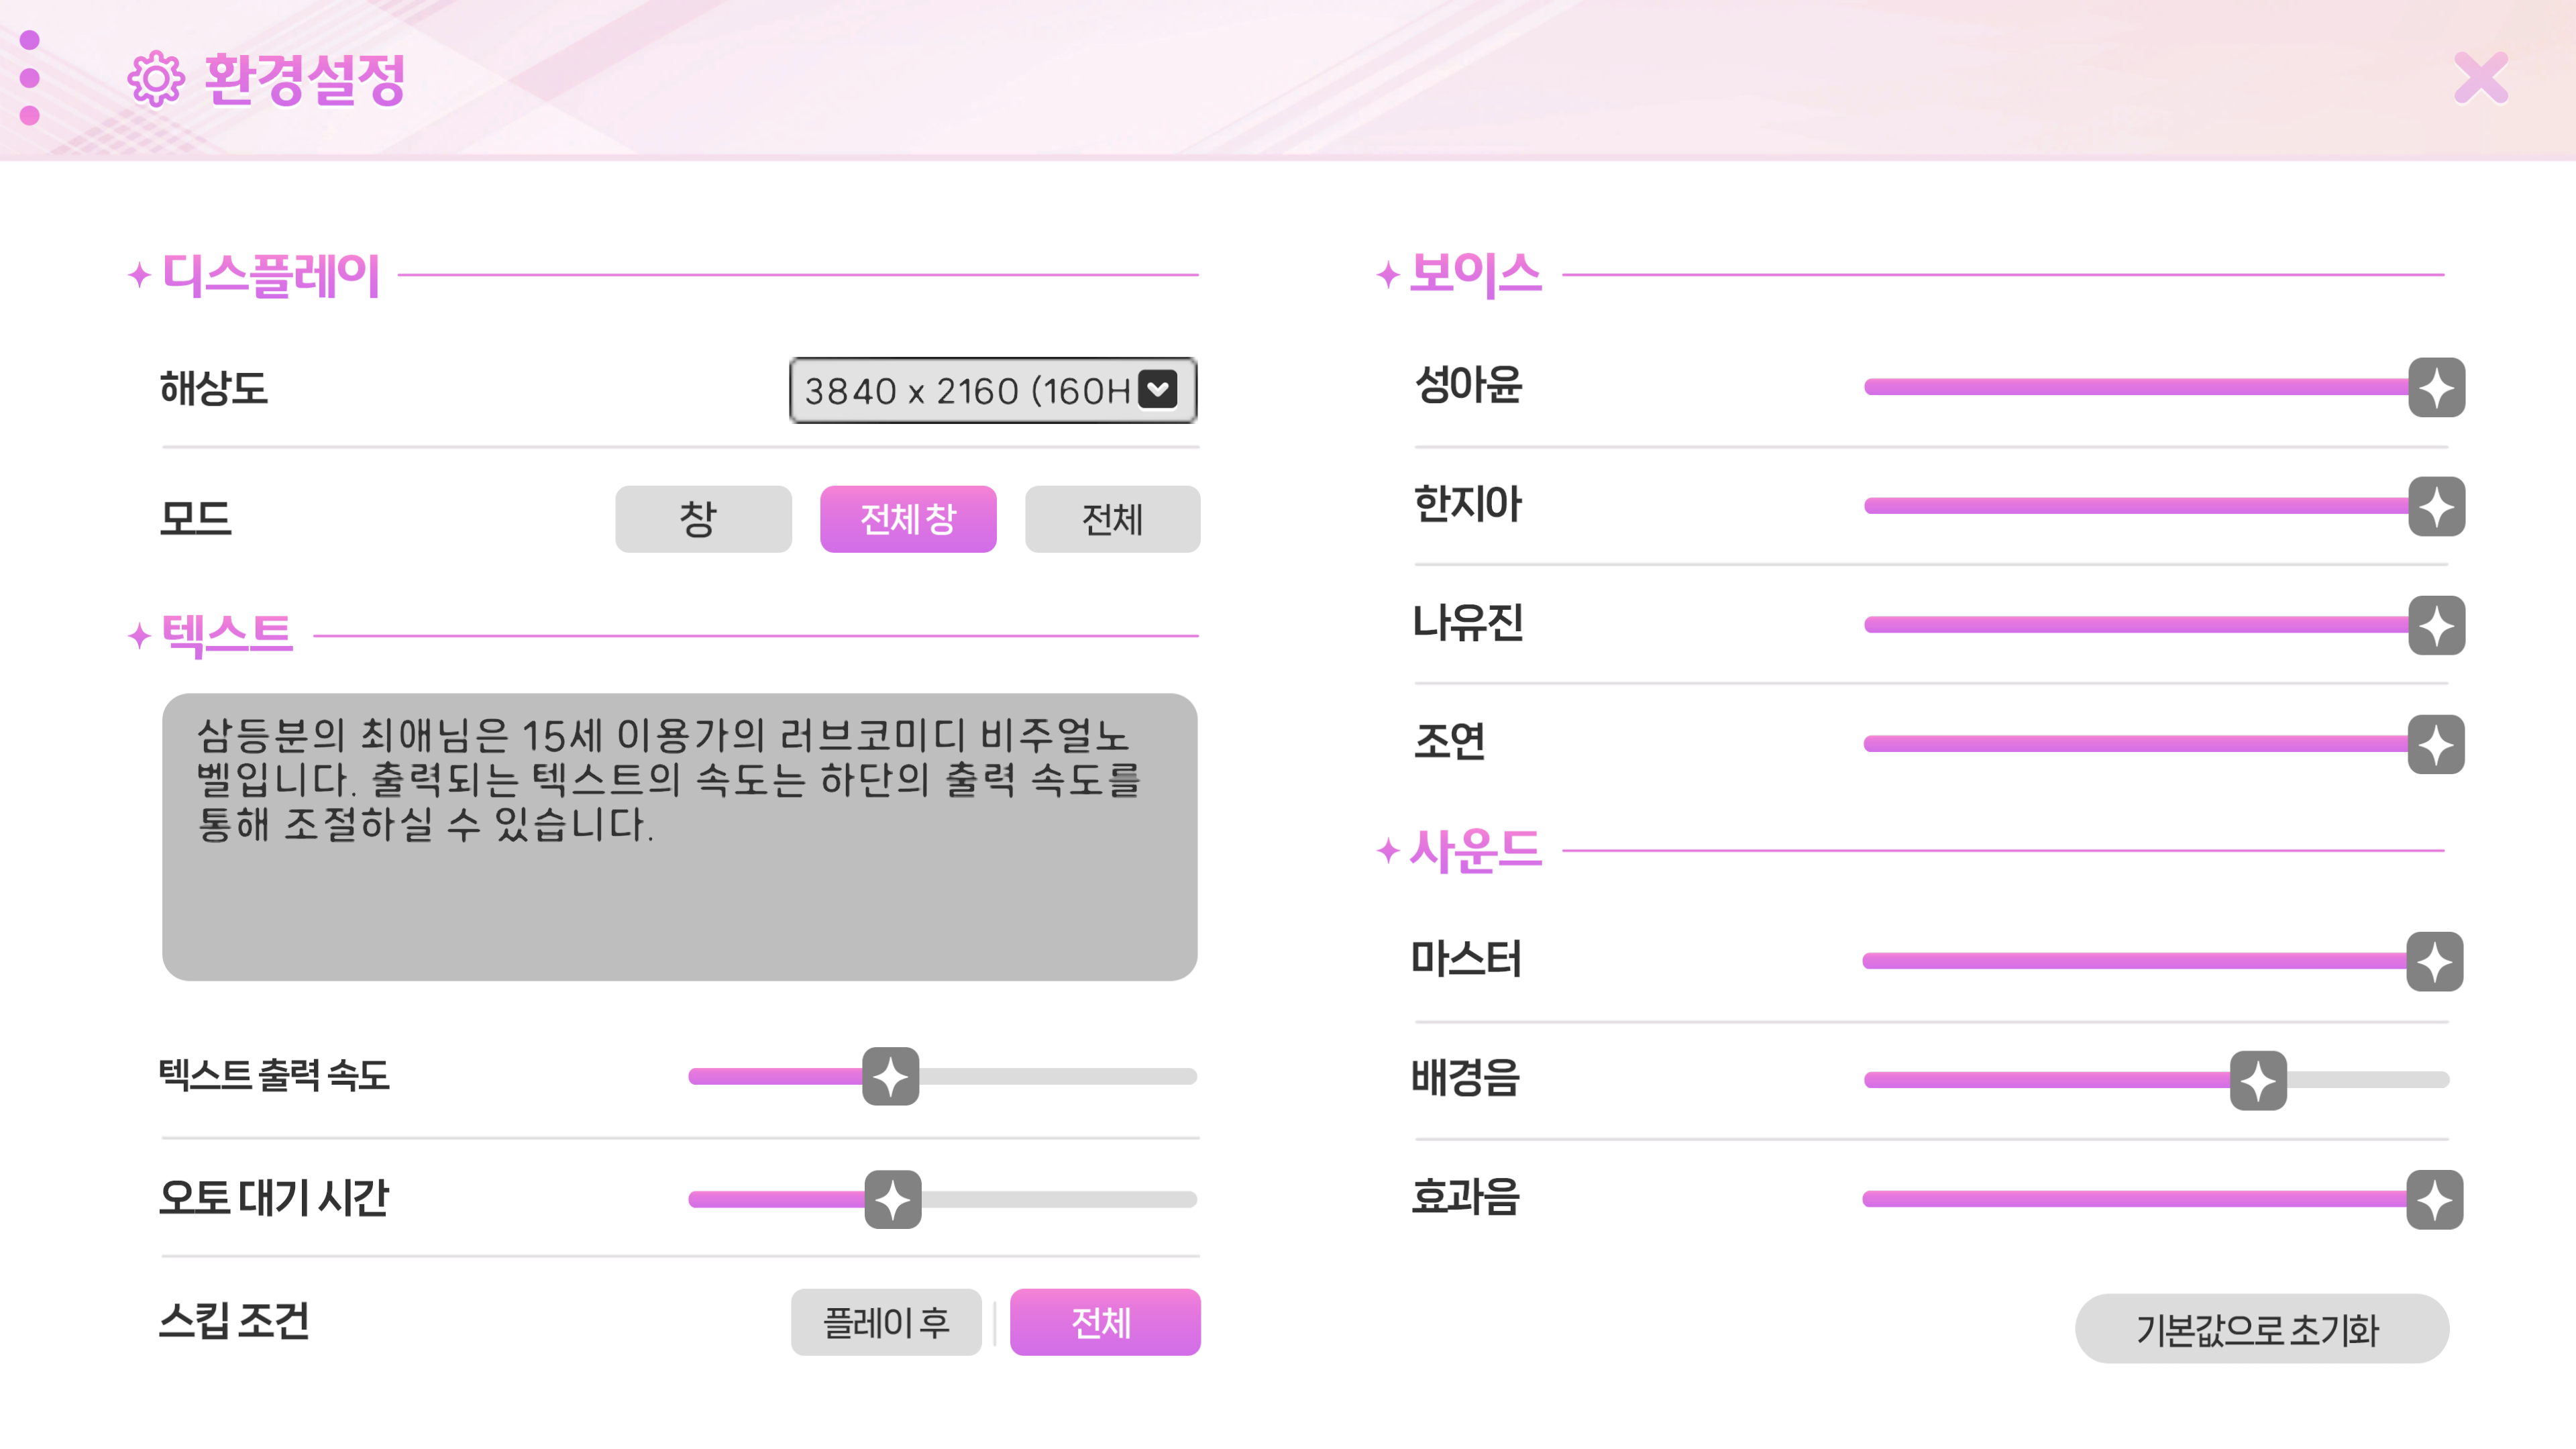Click the sample text preview box
This screenshot has height=1449, width=2576.
coord(680,837)
